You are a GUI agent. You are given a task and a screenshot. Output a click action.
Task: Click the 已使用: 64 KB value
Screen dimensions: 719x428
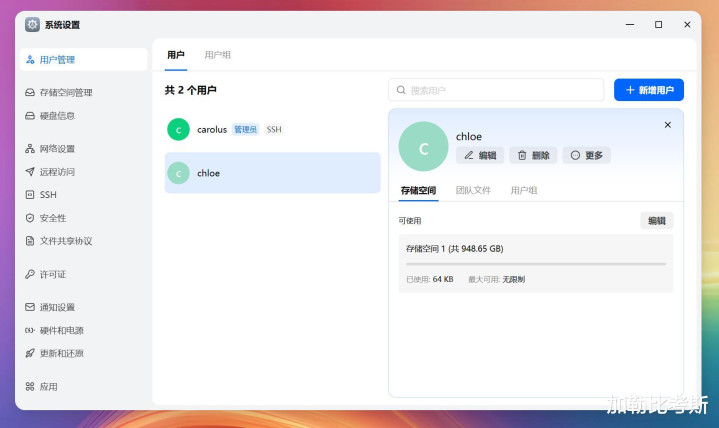coord(430,279)
